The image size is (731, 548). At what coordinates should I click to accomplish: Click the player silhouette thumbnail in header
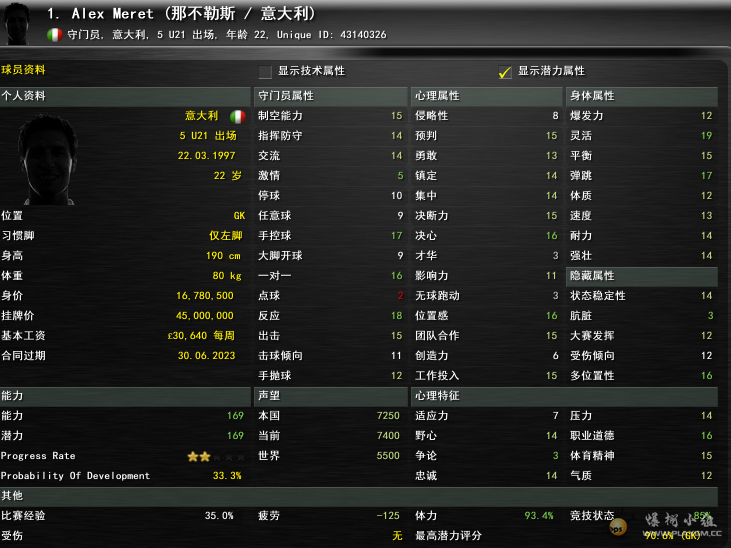click(17, 23)
